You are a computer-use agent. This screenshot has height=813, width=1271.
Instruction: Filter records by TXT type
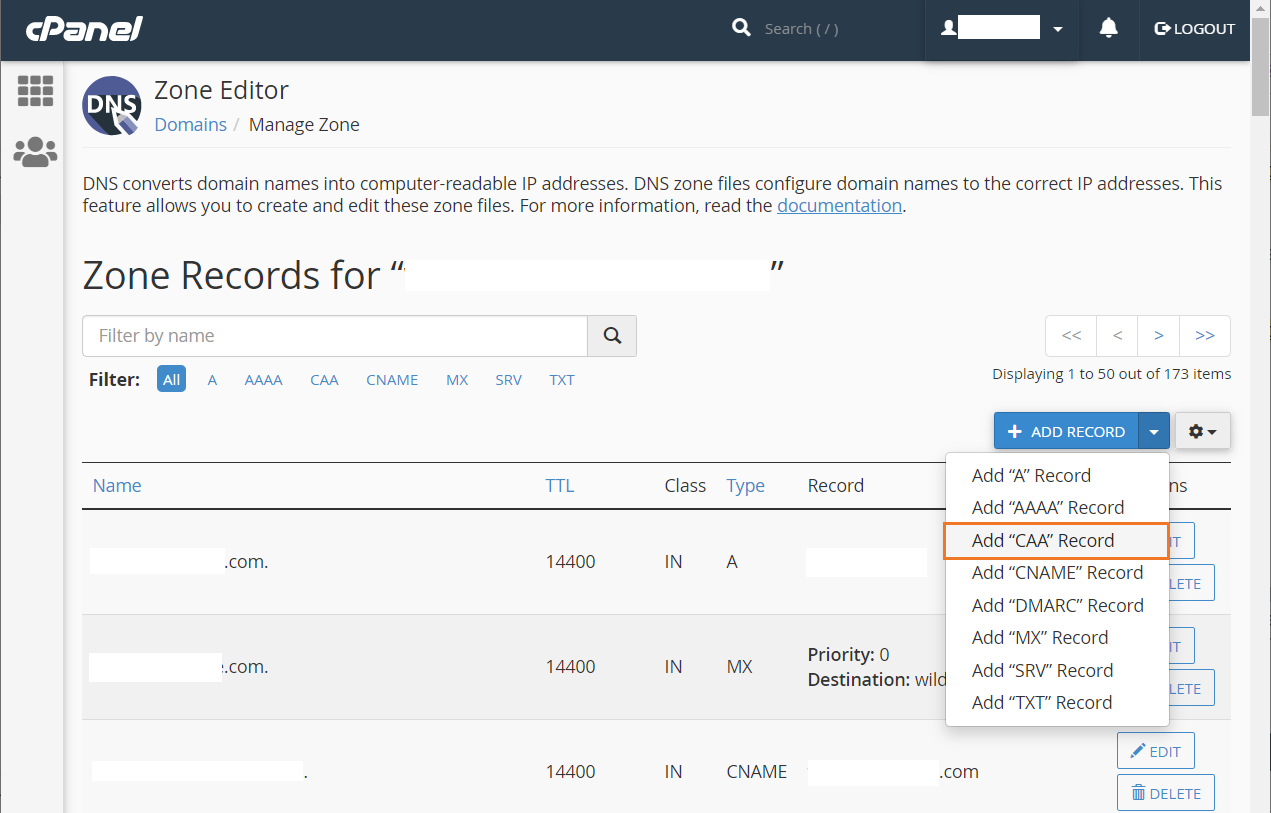[x=561, y=379]
